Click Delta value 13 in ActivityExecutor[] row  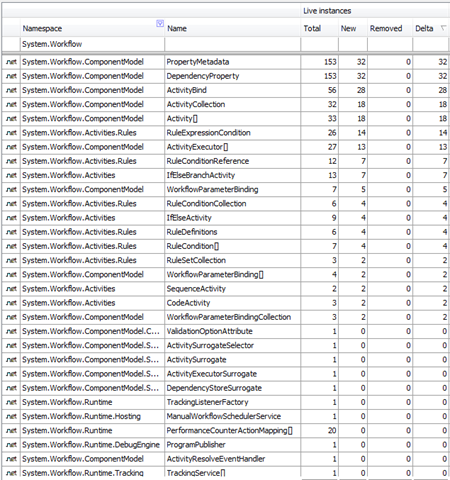tap(443, 147)
